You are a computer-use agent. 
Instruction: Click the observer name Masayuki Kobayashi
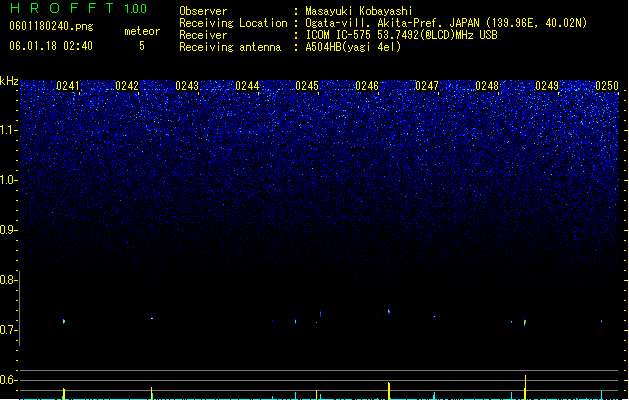pos(359,11)
